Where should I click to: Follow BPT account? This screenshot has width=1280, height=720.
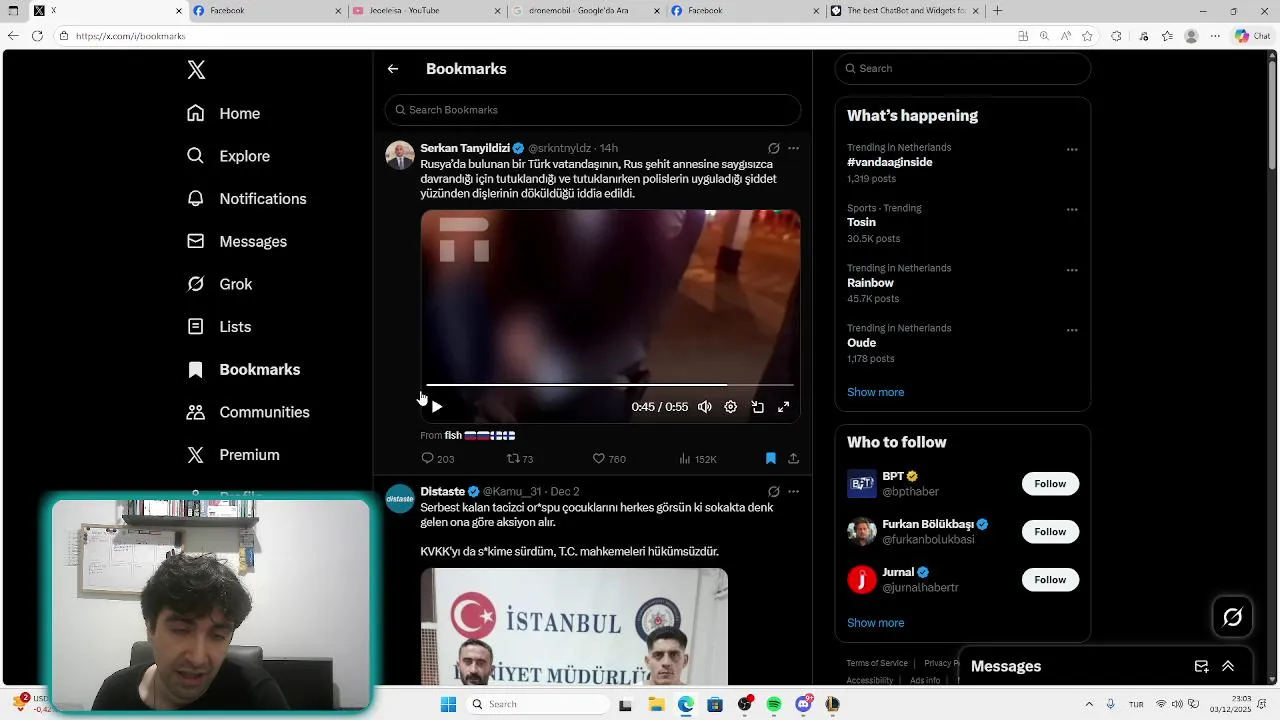(1050, 484)
